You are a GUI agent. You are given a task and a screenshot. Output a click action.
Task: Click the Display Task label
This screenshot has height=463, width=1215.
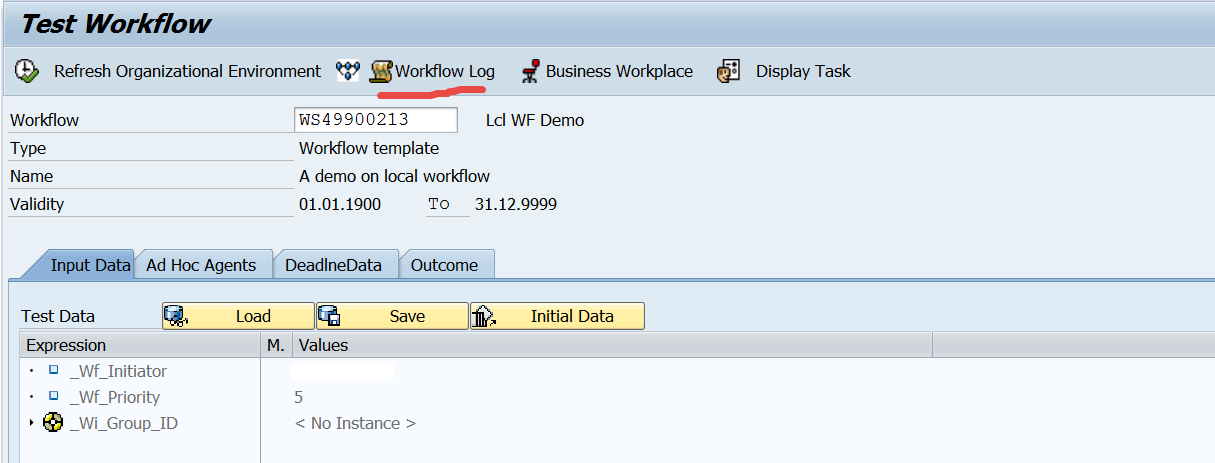click(x=803, y=71)
